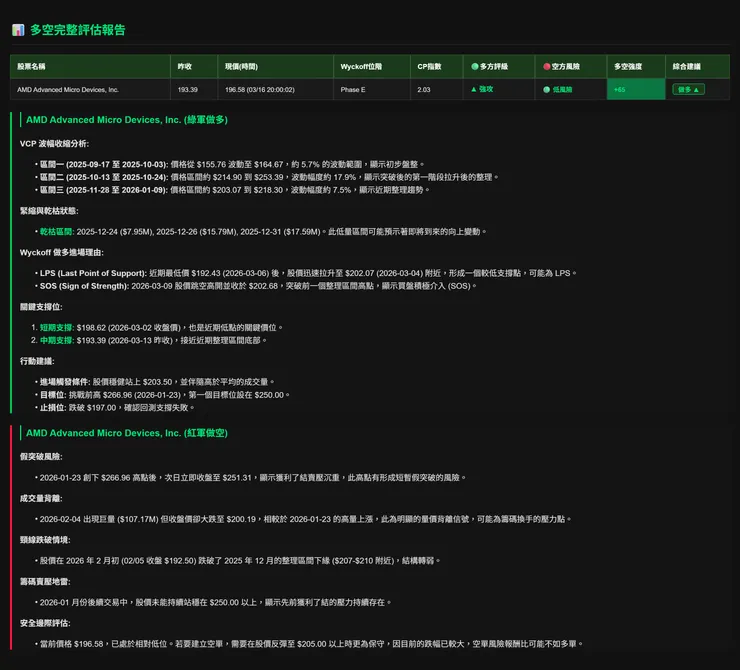Click the 做多 ▲ recommendation badge
This screenshot has width=740, height=670.
[x=688, y=89]
